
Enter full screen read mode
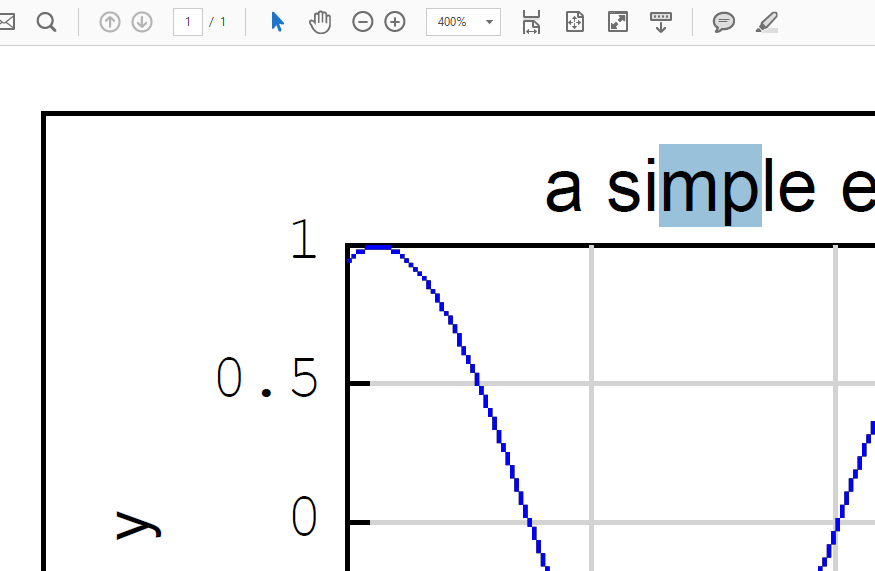pos(618,22)
